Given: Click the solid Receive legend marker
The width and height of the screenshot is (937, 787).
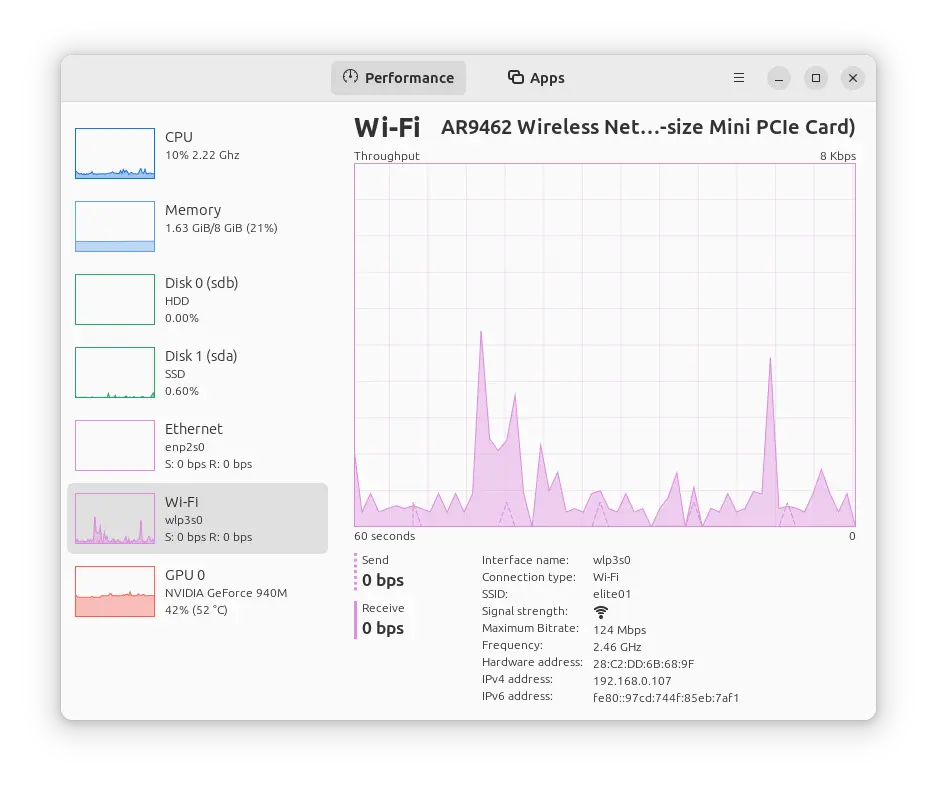Looking at the screenshot, I should (355, 619).
